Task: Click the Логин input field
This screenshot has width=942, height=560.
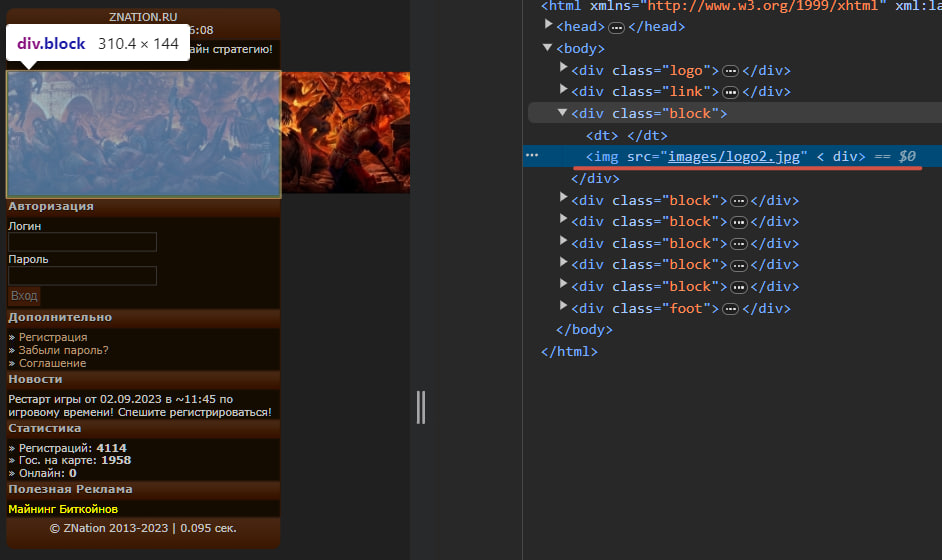Action: point(82,242)
